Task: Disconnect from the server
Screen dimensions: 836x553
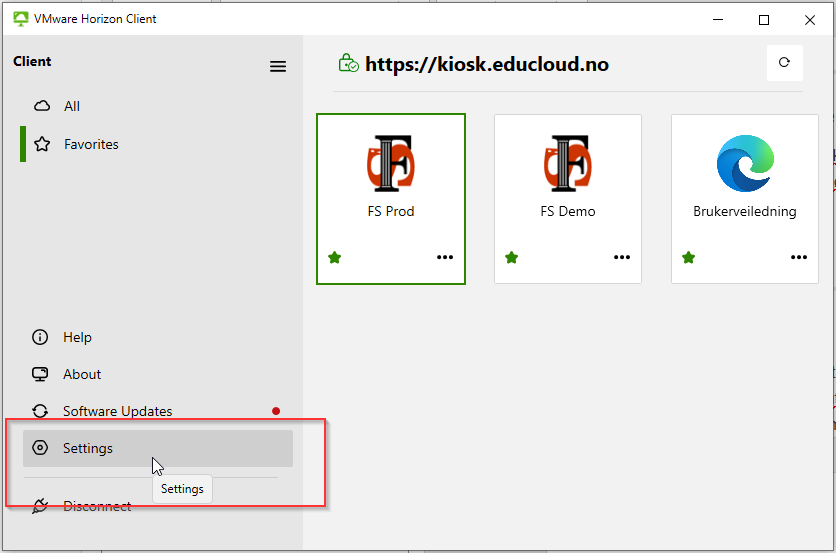Action: tap(96, 506)
